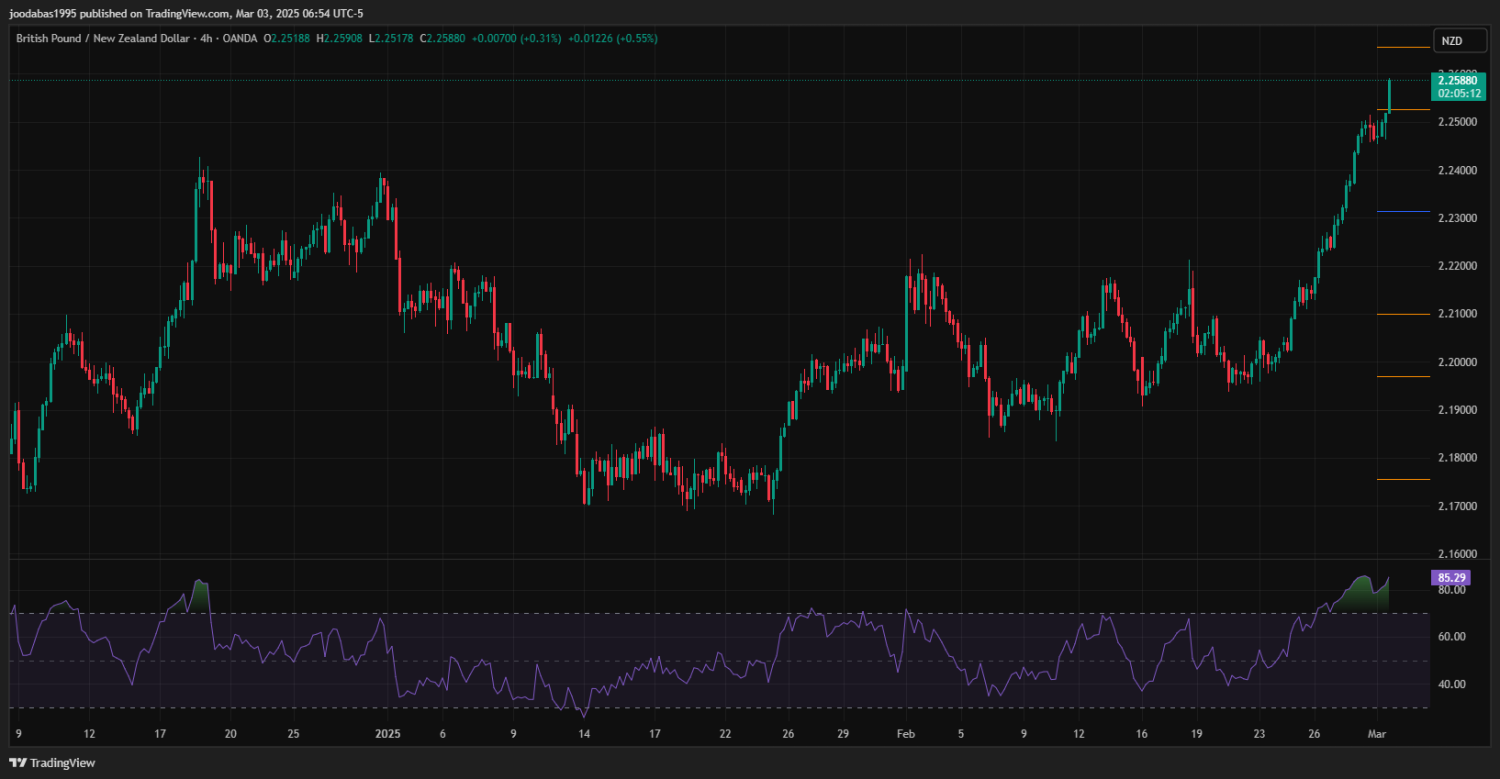Click the orange level line near 2.21000
Screen dimensions: 1500x779
1403,314
